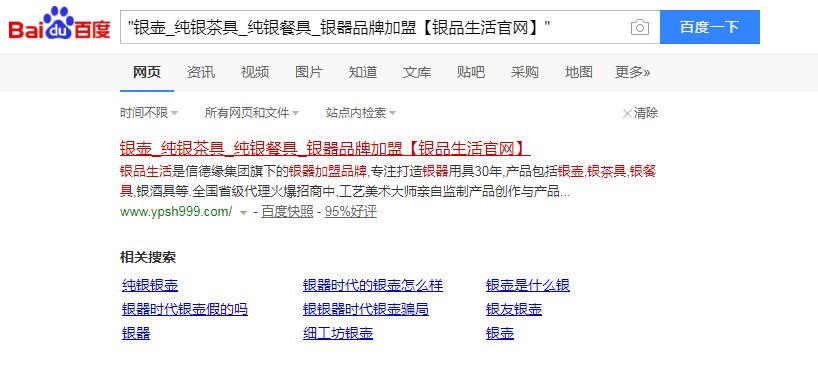Click the 相关搜索 heading text
The width and height of the screenshot is (818, 370).
click(148, 257)
